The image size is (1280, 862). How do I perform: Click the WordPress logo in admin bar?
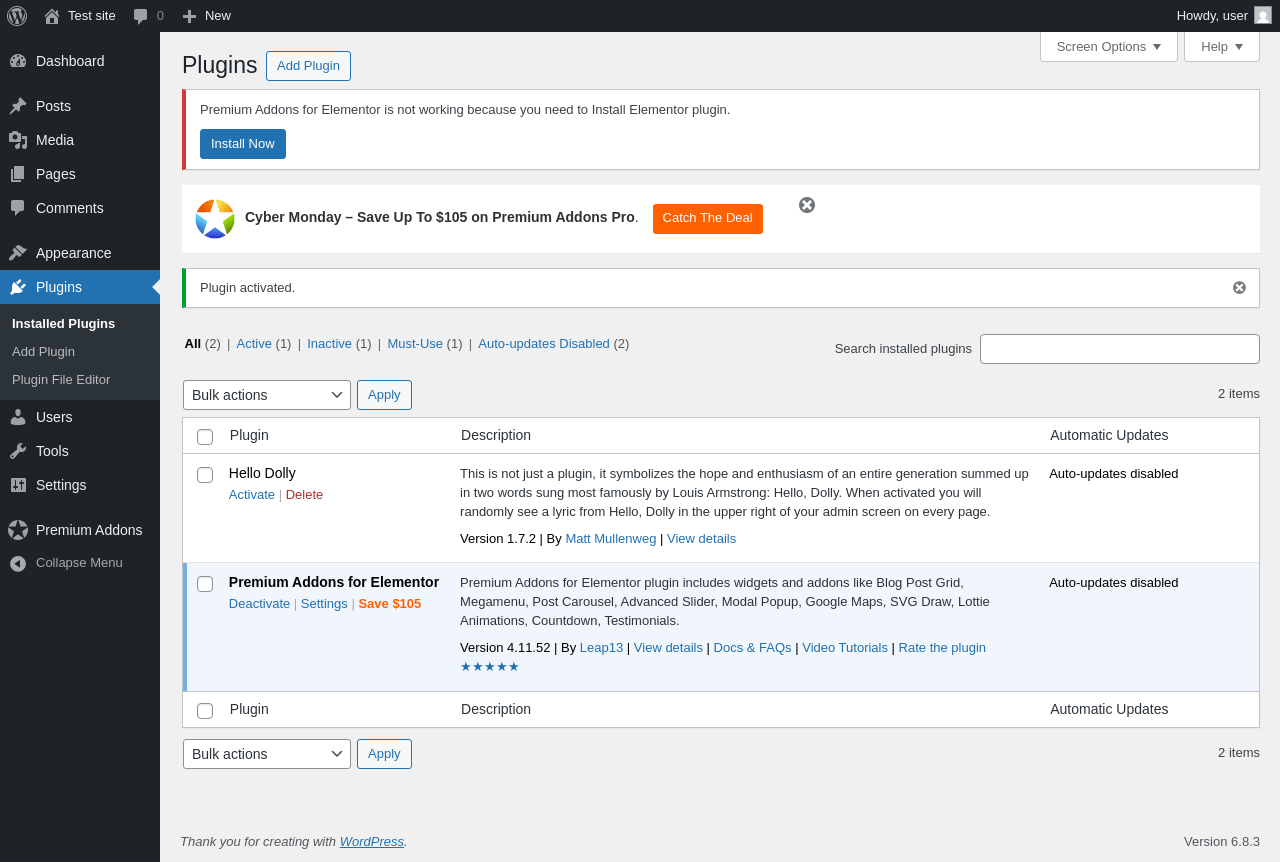click(x=17, y=16)
